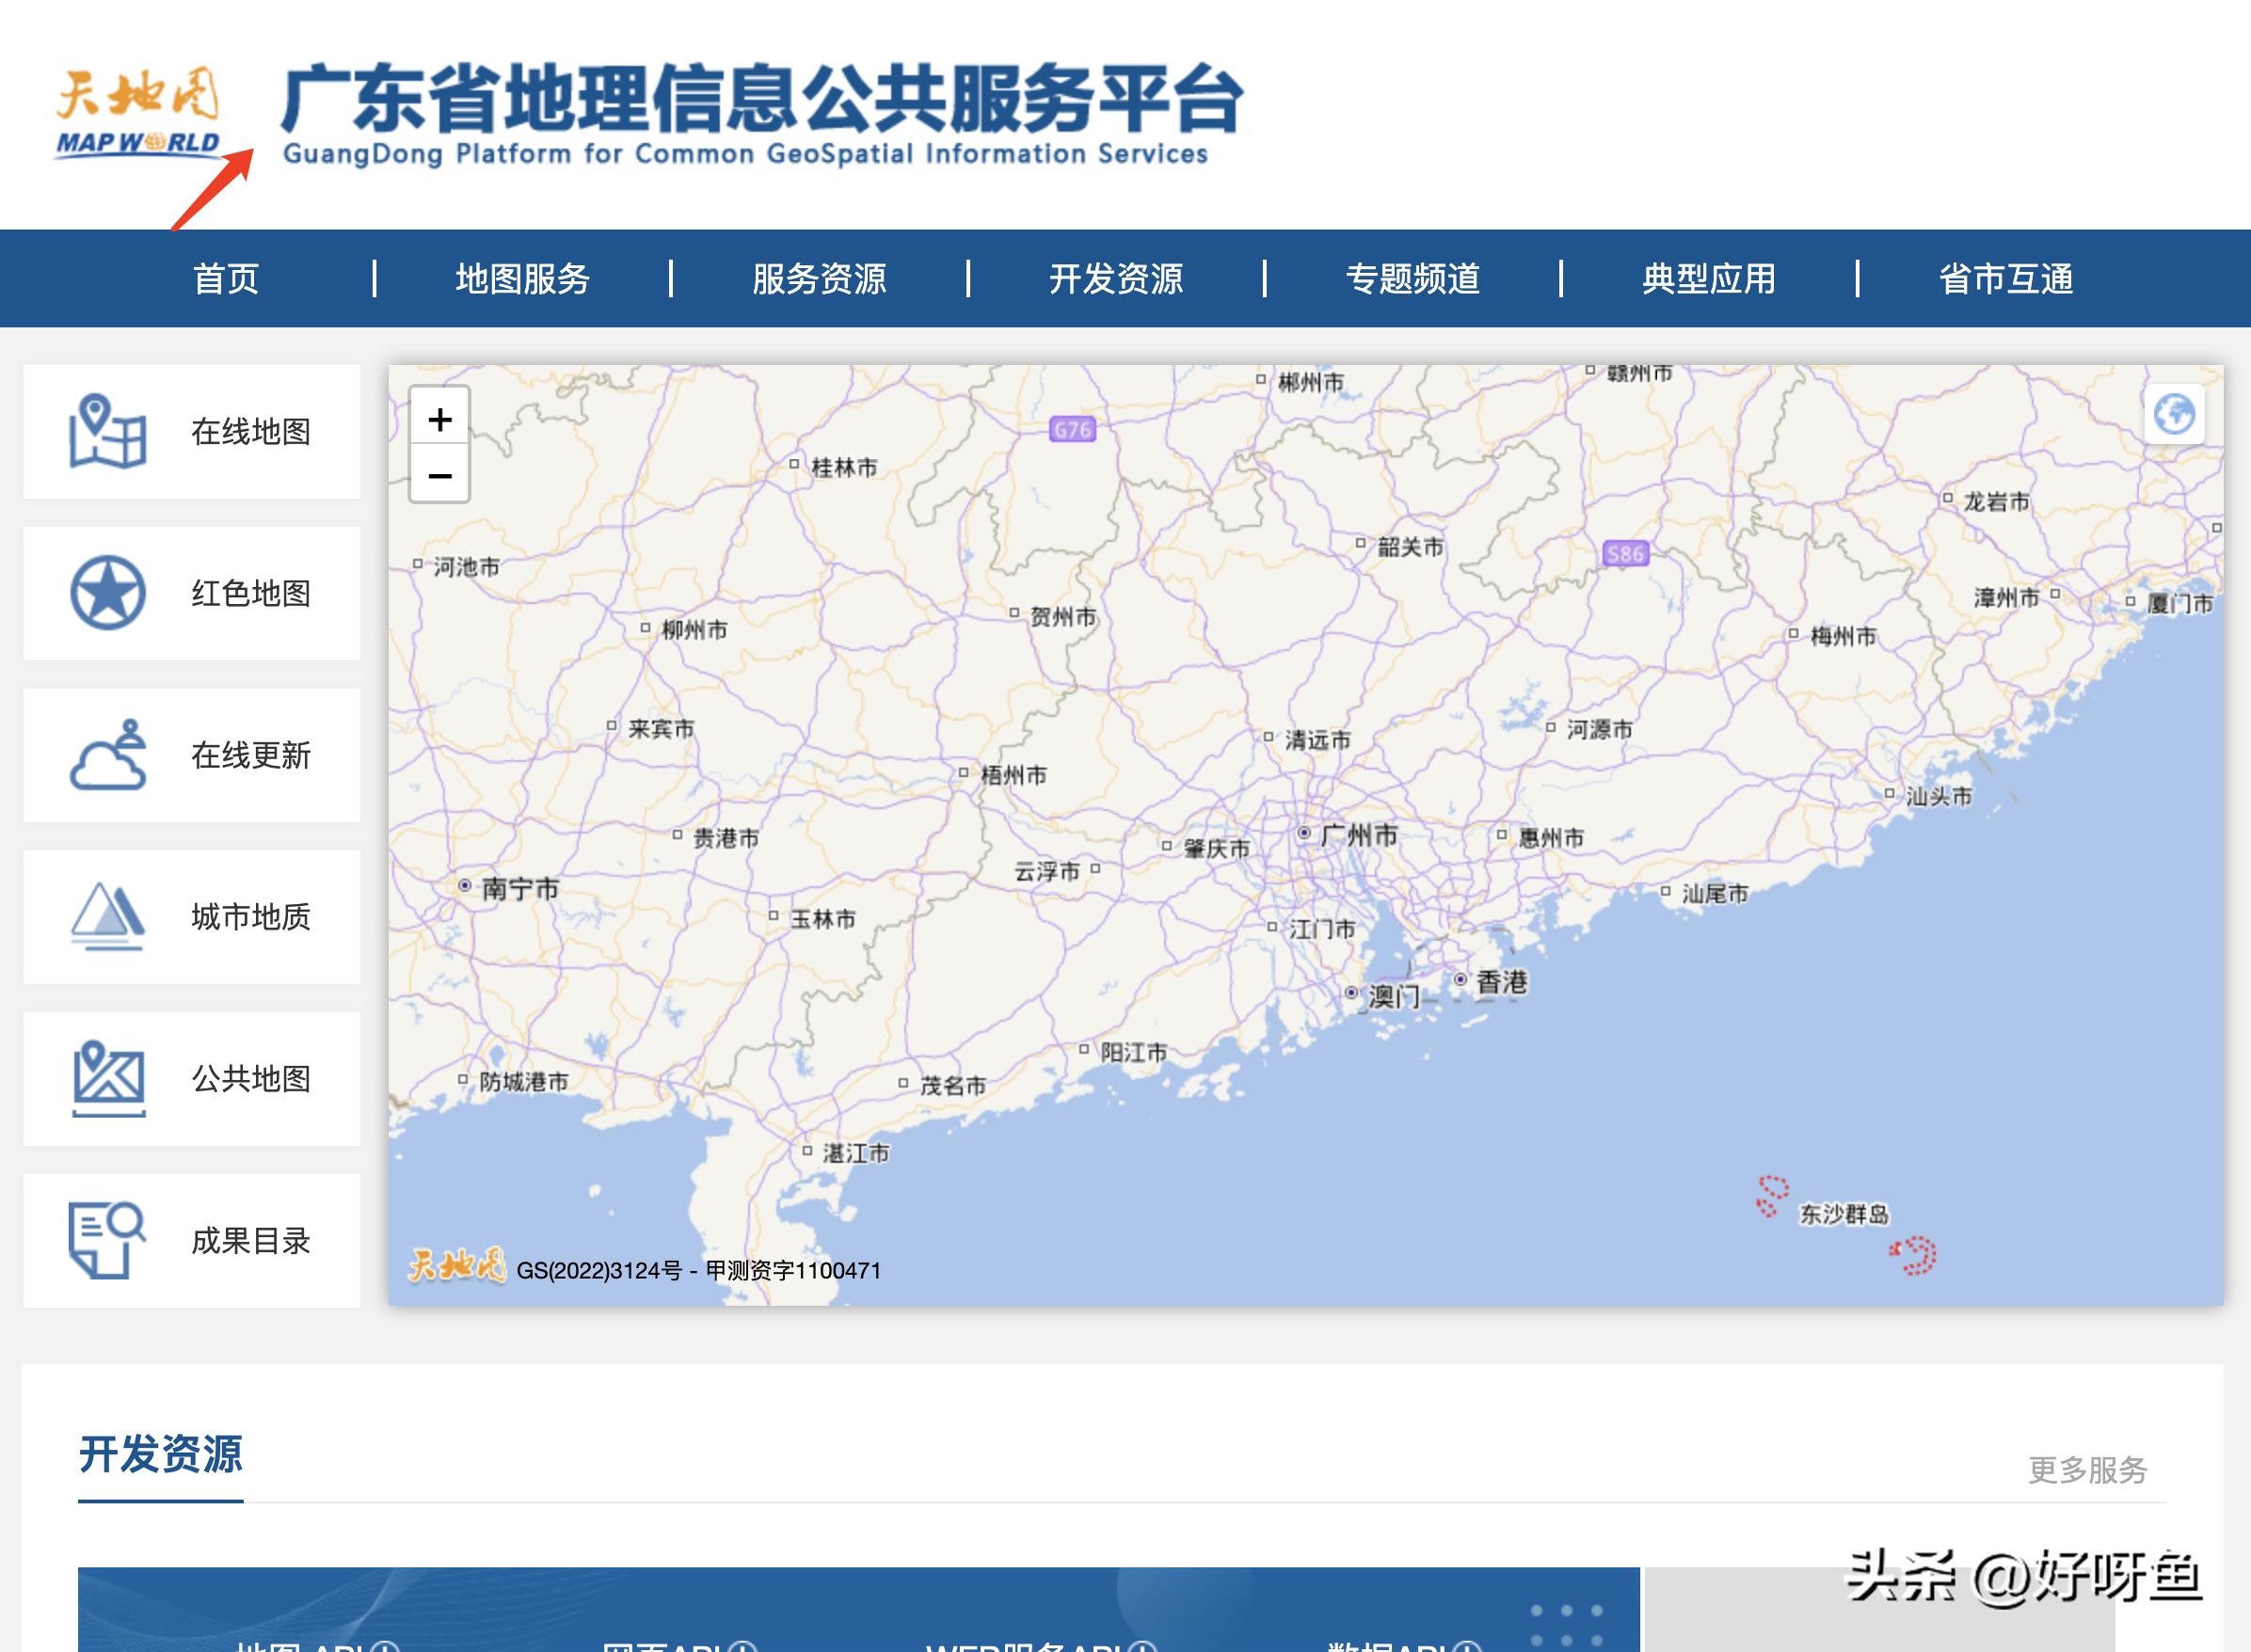This screenshot has height=1652, width=2251.
Task: Select the 红色地图 star icon
Action: point(108,593)
